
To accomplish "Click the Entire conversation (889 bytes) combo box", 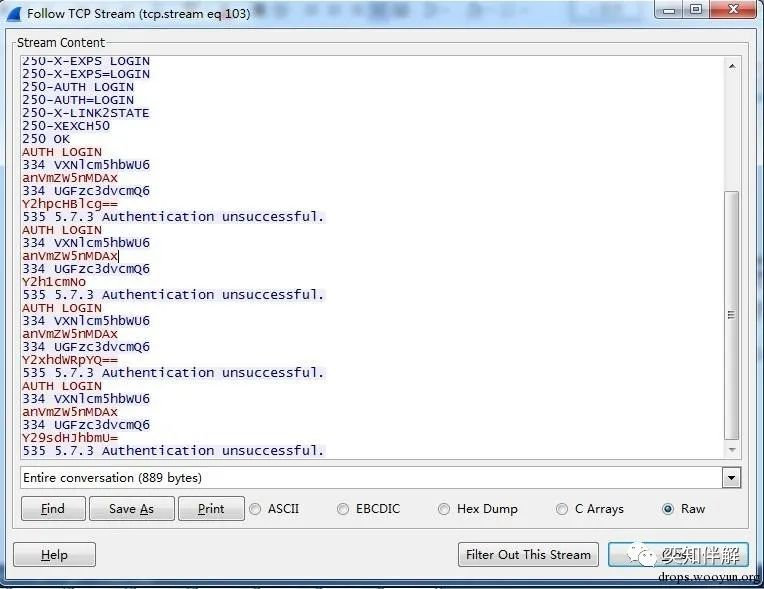I will [381, 478].
